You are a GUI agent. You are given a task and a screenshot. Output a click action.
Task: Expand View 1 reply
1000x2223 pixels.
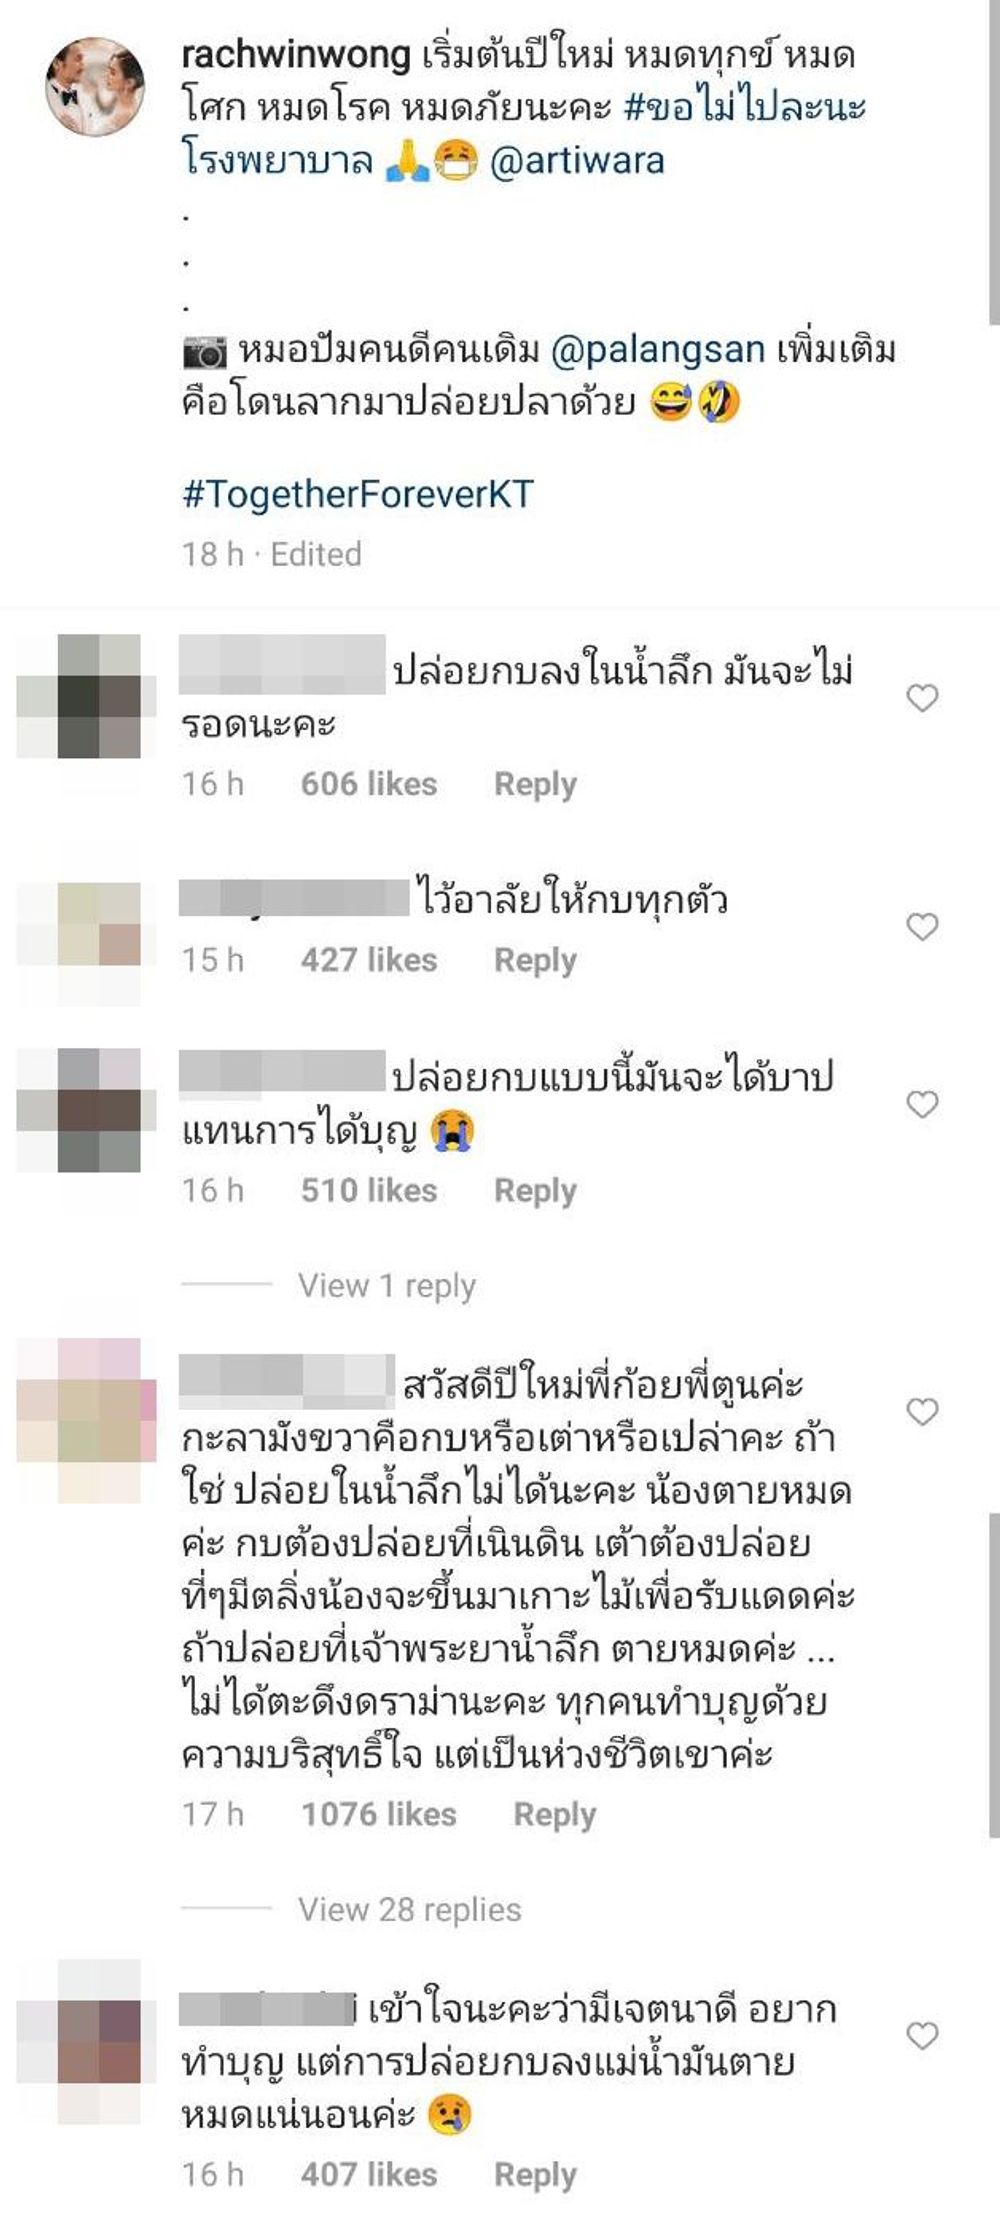(386, 1285)
